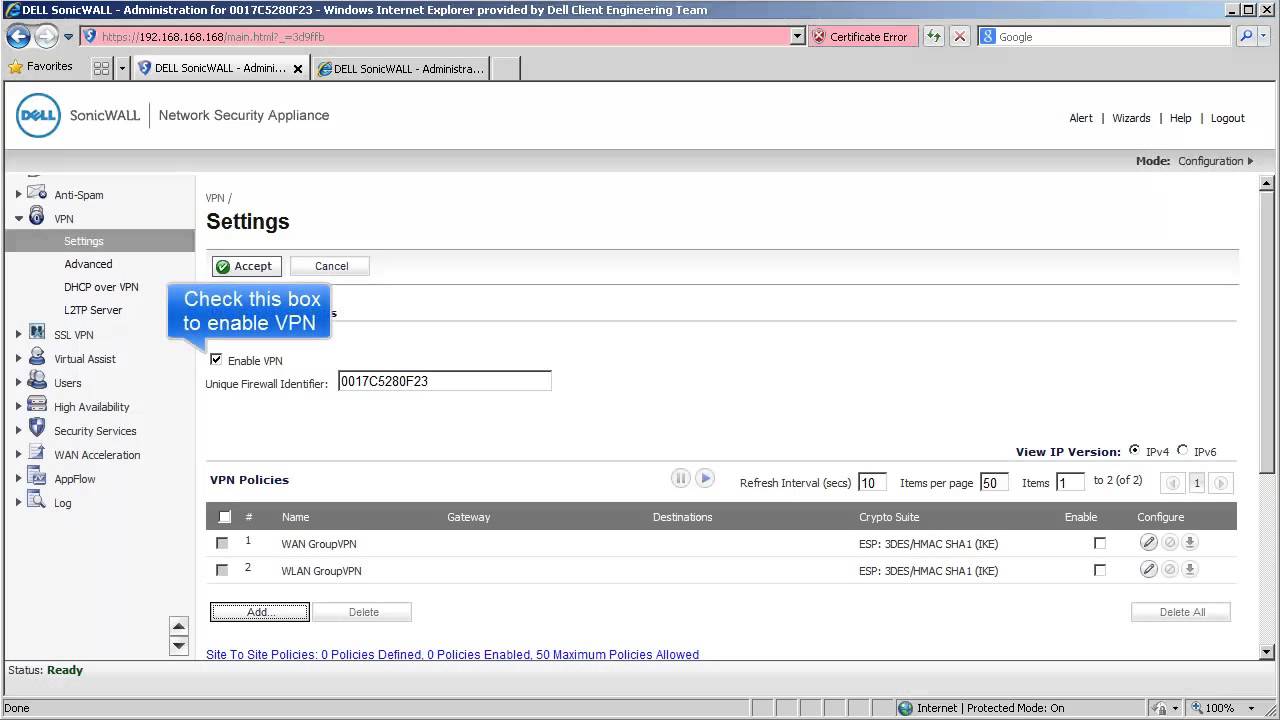Open the Advanced VPN page
Viewport: 1280px width, 720px height.
point(88,264)
